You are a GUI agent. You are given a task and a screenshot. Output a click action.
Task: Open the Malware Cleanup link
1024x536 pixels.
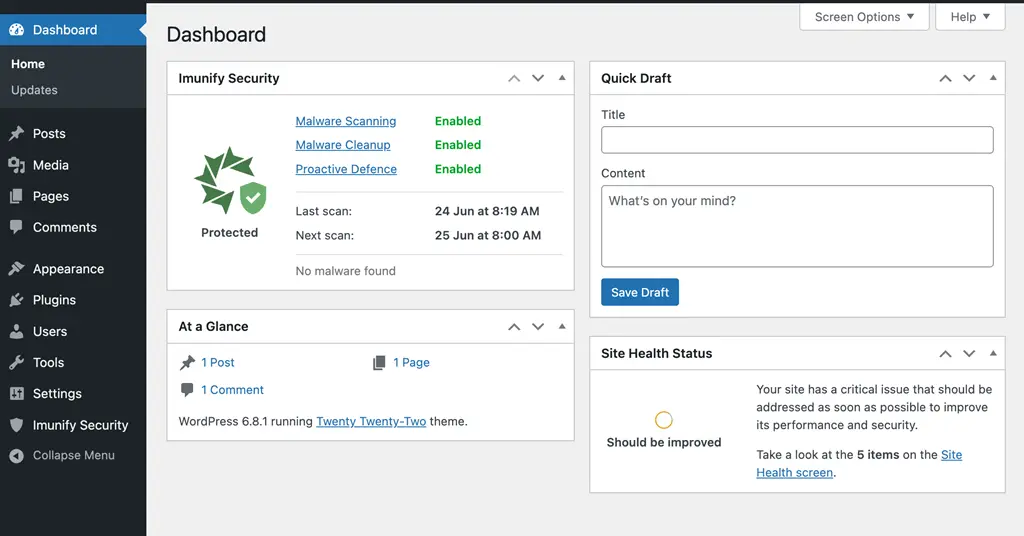tap(343, 145)
